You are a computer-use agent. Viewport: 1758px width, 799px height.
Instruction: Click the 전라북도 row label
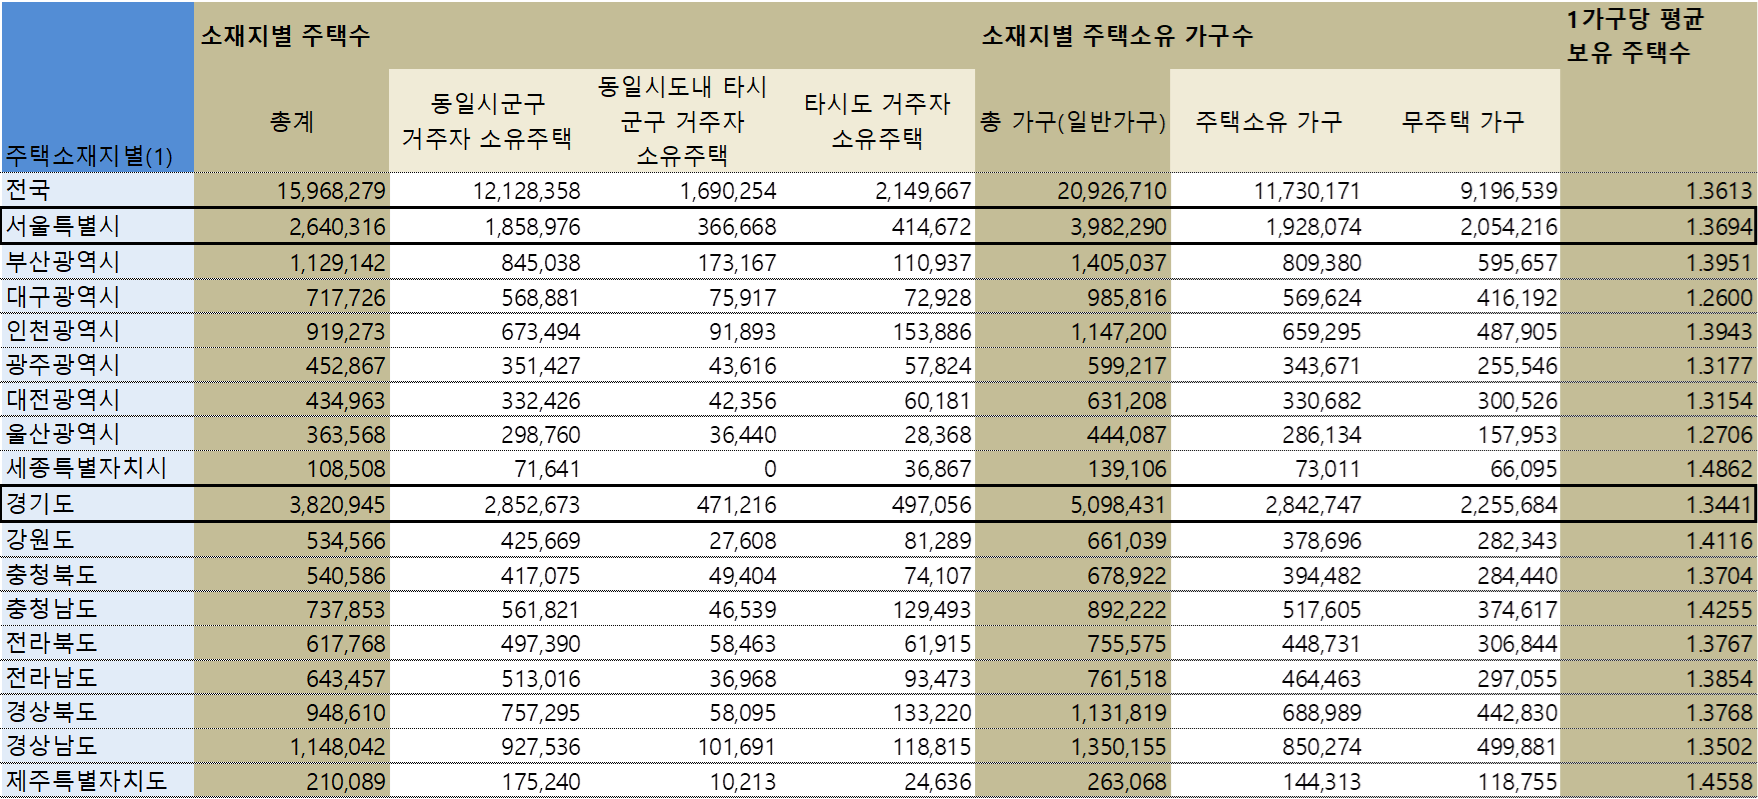pos(97,643)
